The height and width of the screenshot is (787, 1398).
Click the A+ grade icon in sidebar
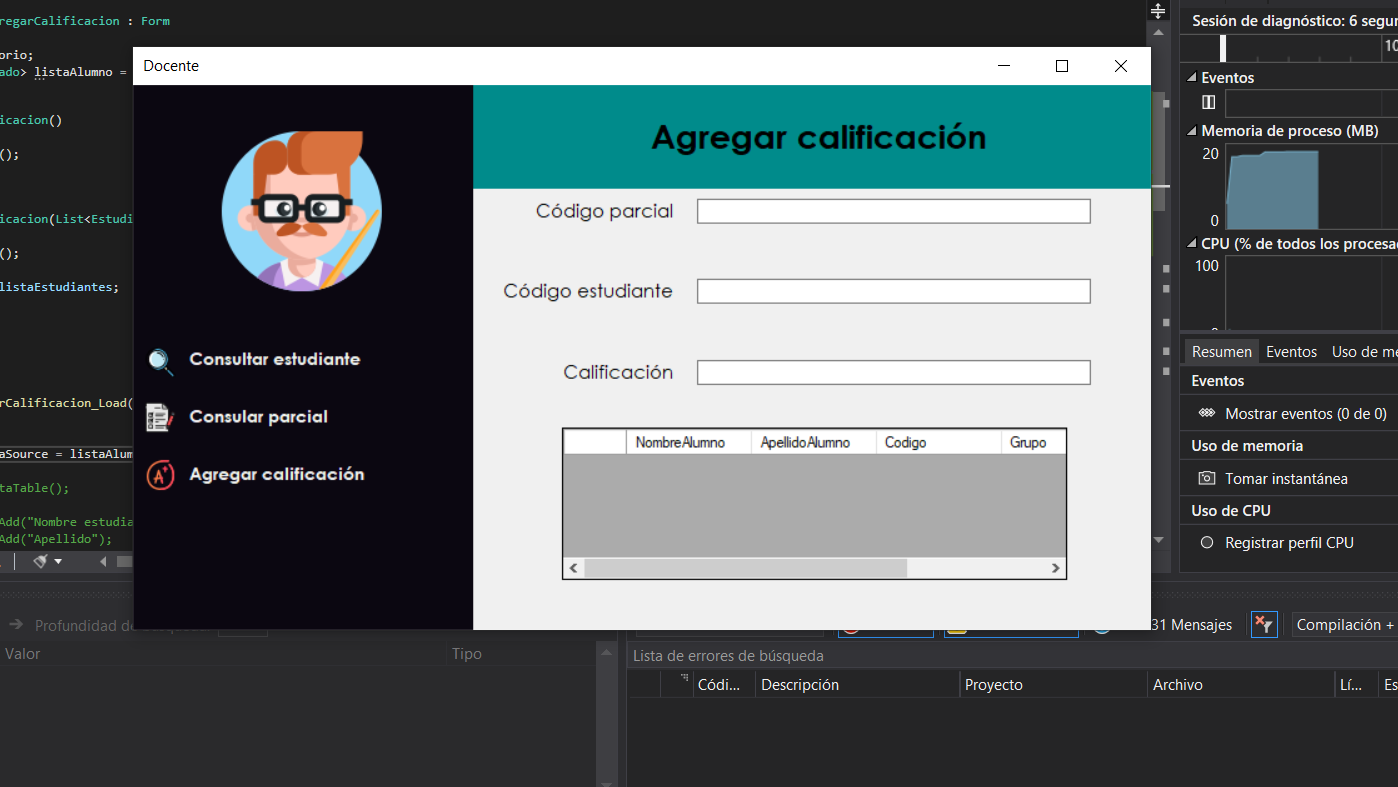(x=160, y=475)
